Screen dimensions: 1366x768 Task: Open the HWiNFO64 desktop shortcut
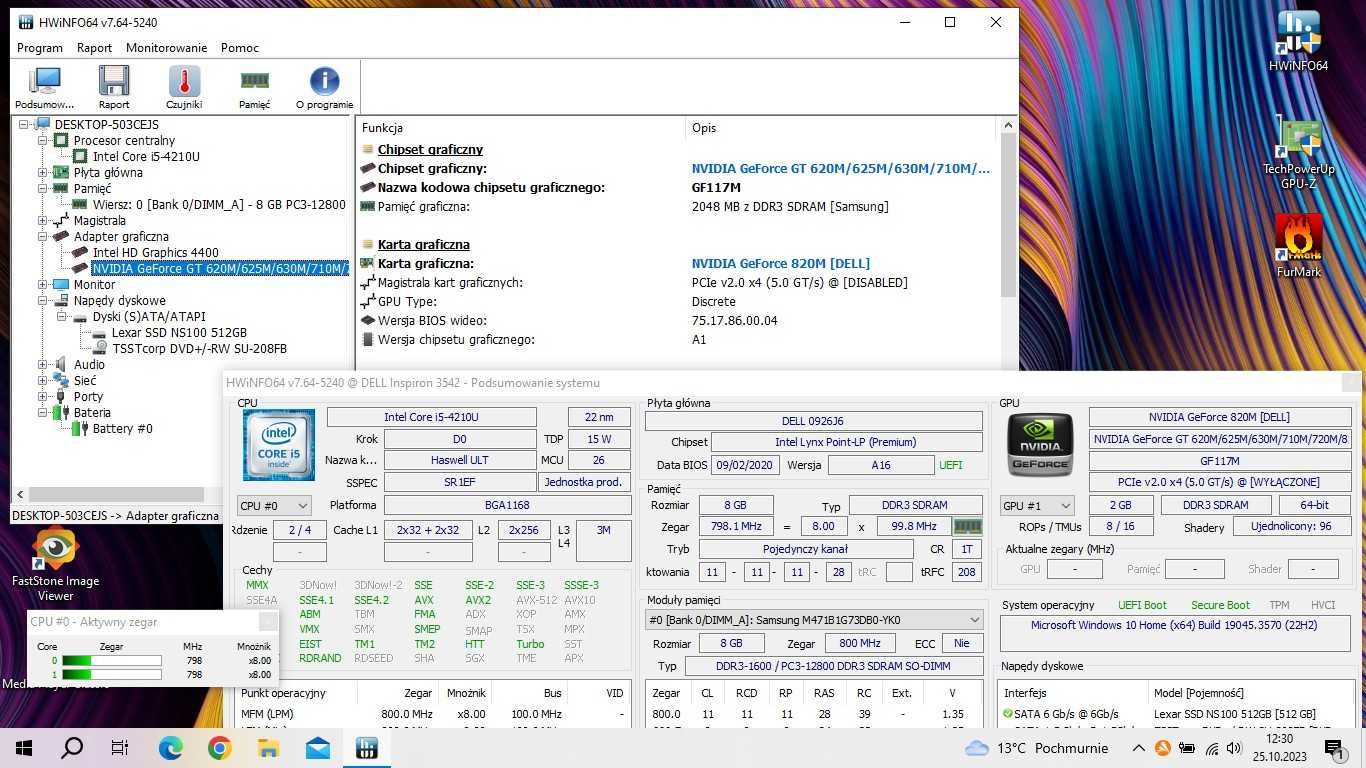point(1298,42)
